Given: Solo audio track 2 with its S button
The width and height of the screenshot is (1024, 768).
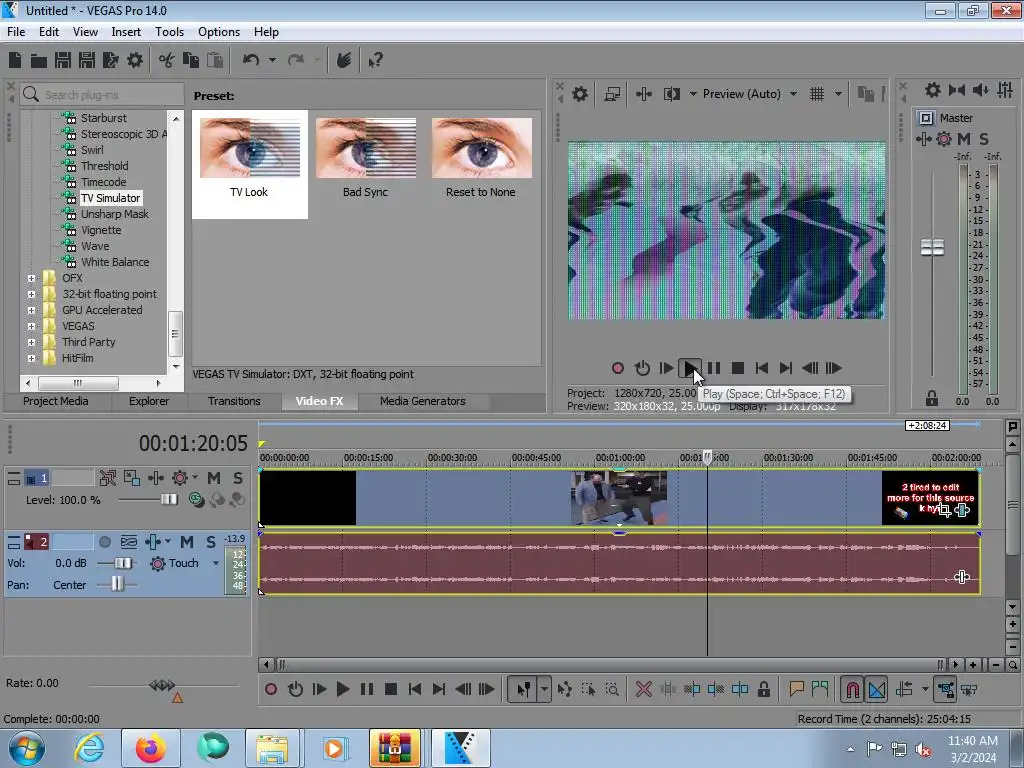Looking at the screenshot, I should tap(210, 541).
